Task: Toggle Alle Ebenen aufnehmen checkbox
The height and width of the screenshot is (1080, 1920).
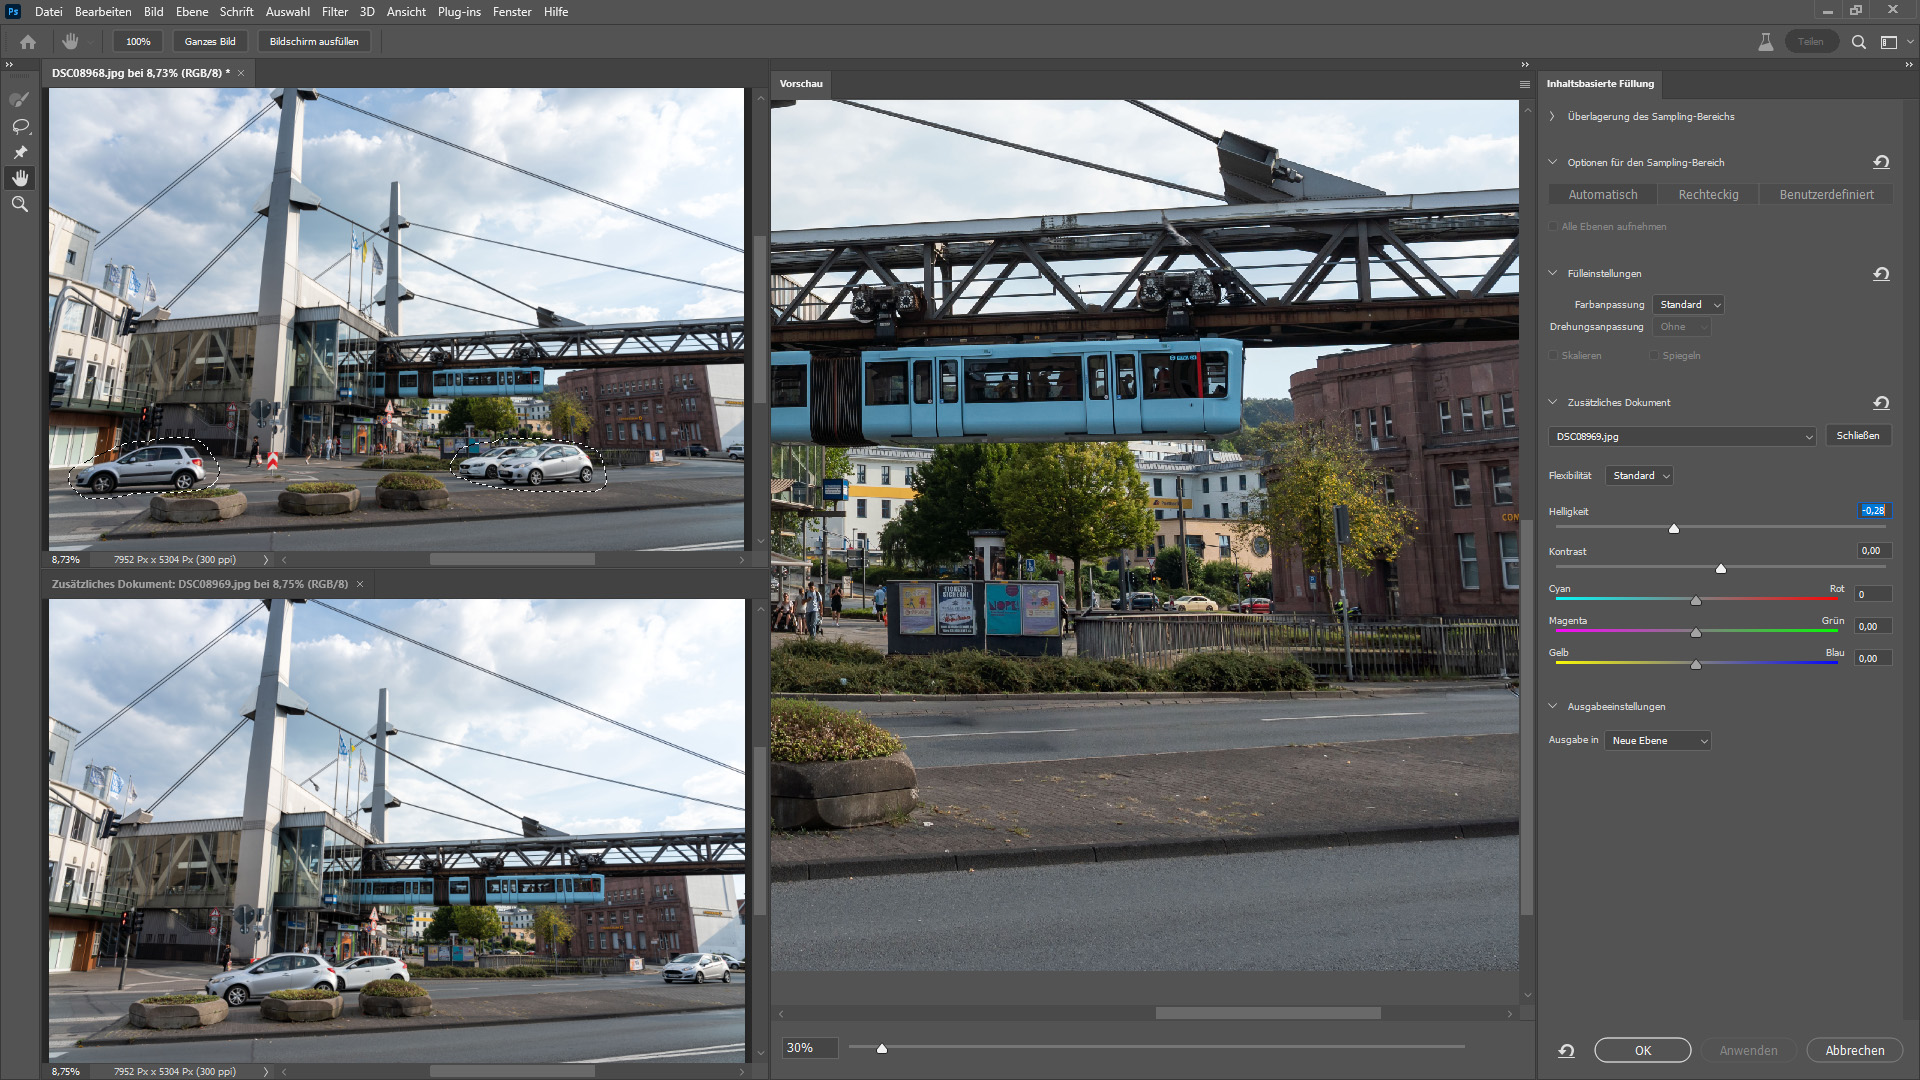Action: click(1554, 227)
